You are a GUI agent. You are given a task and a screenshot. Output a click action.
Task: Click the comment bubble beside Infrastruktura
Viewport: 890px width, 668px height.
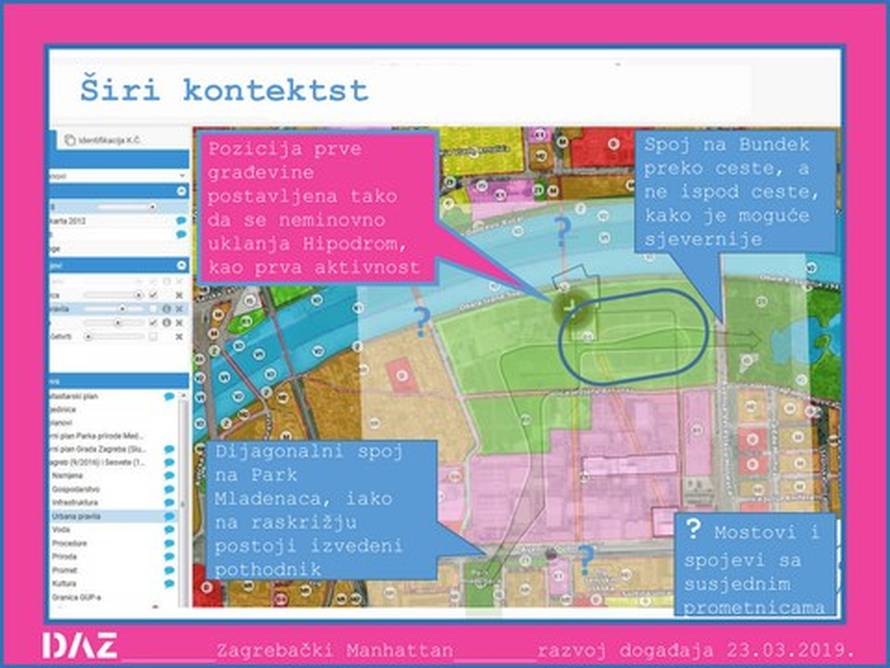point(169,503)
